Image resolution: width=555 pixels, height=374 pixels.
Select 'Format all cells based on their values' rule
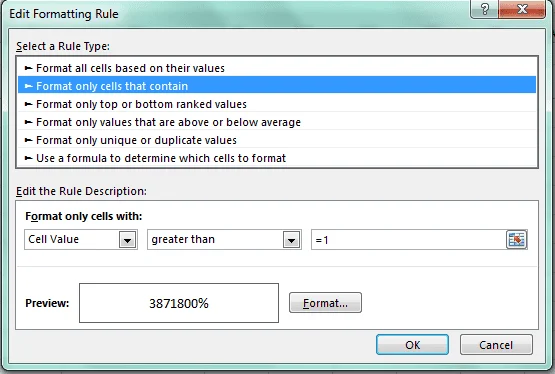277,68
